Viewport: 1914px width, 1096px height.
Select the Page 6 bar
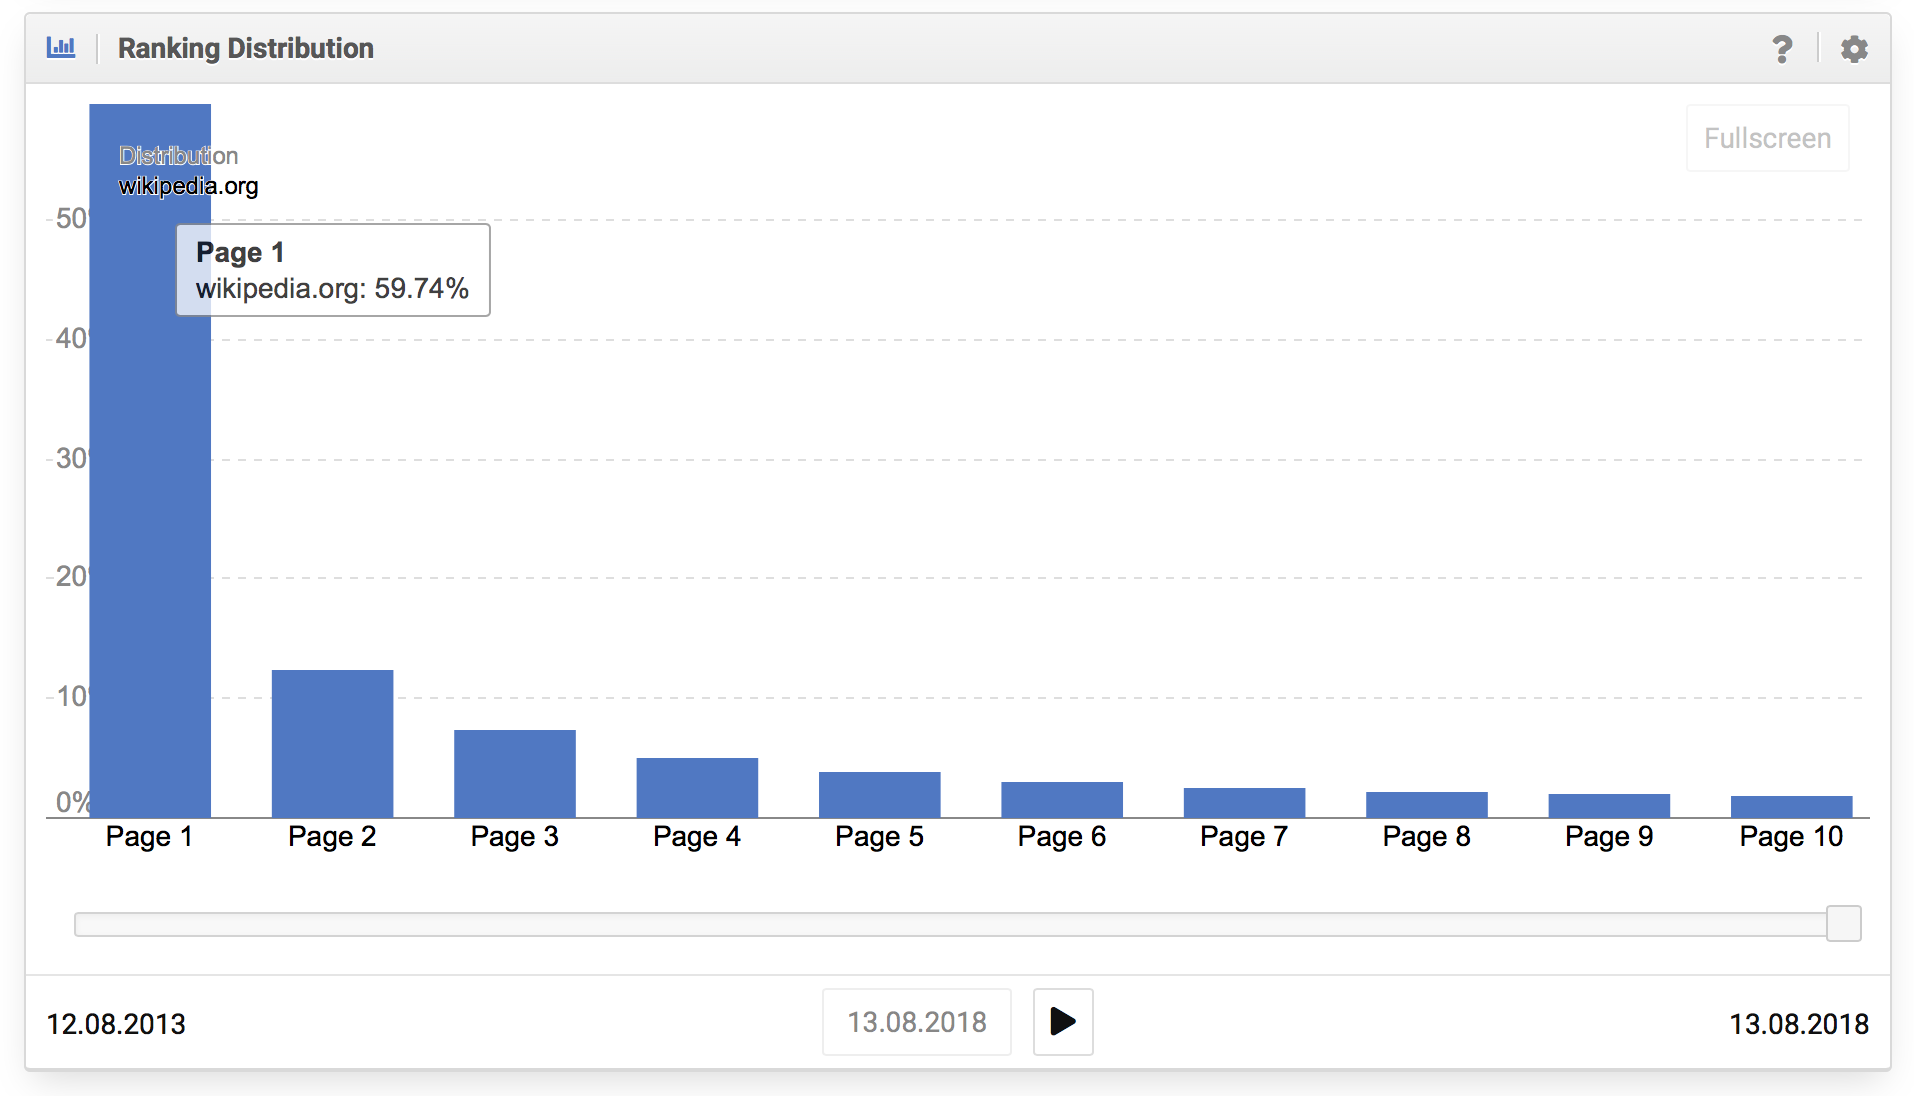coord(1062,800)
